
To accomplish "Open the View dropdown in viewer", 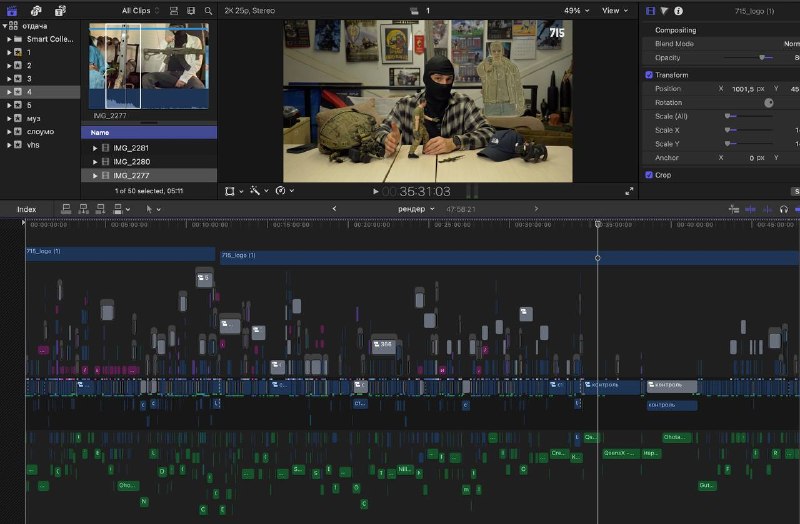I will (x=615, y=10).
